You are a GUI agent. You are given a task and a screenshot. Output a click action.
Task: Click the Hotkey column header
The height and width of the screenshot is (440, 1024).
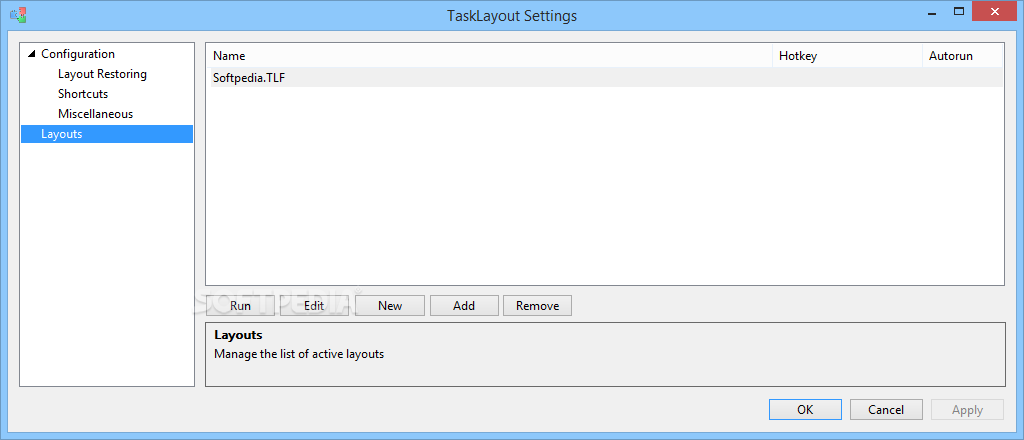pyautogui.click(x=847, y=55)
